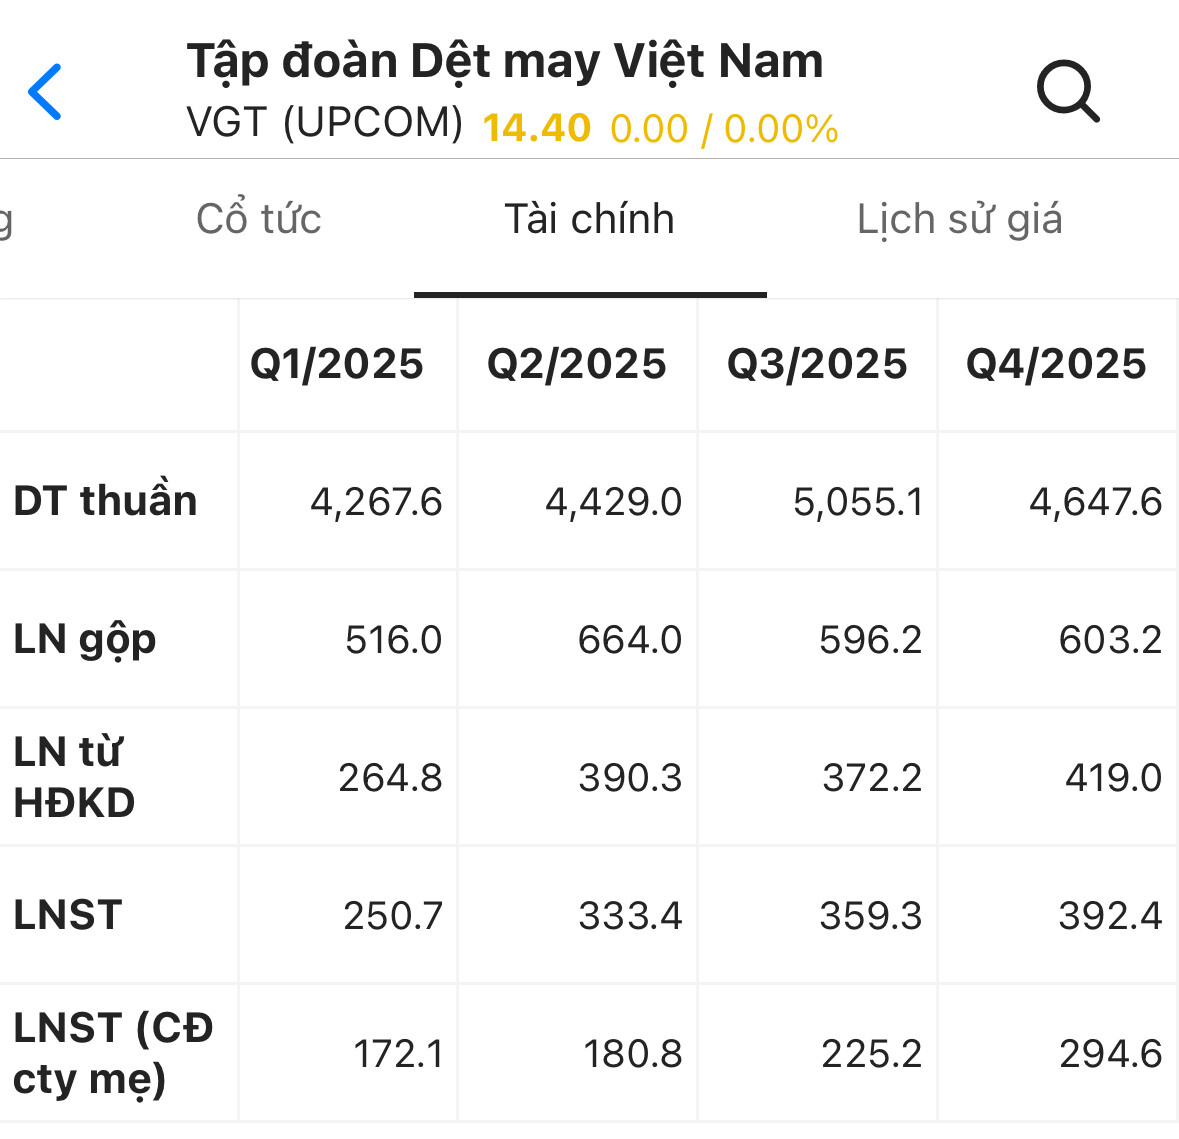Viewport: 1179px width, 1139px height.
Task: Tap the Q2/2025 column header
Action: (x=577, y=364)
